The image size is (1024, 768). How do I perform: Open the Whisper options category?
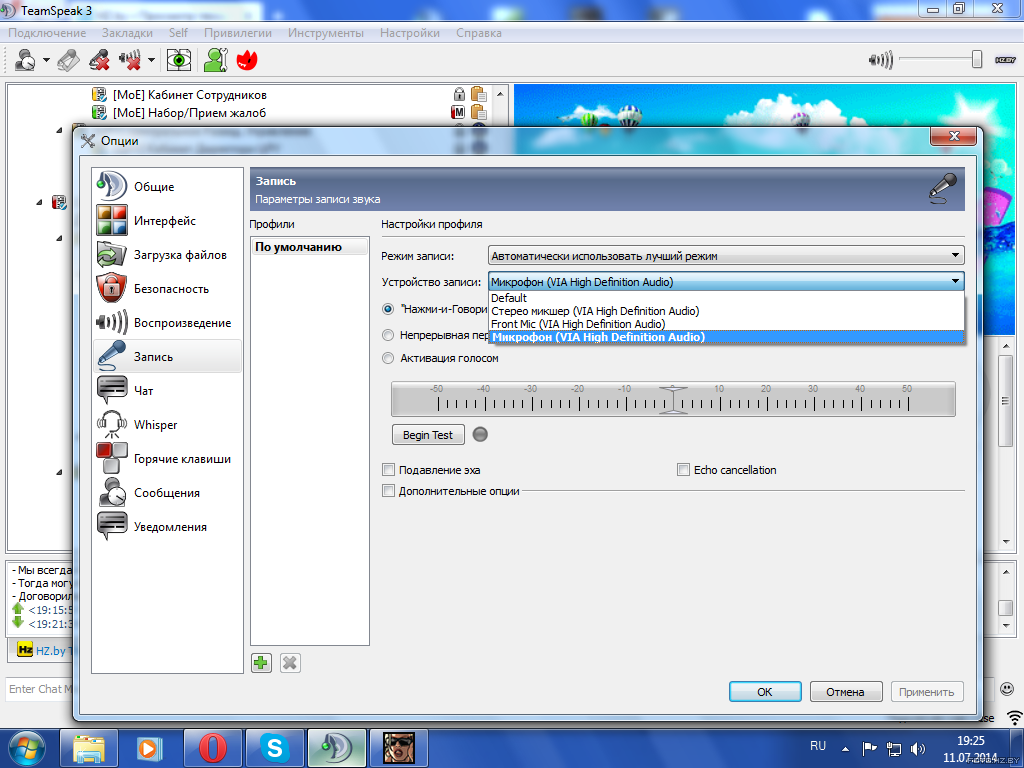[167, 424]
